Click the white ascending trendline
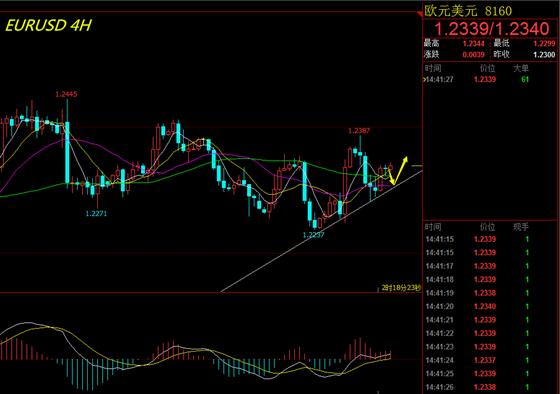This screenshot has height=394, width=560. point(321,231)
